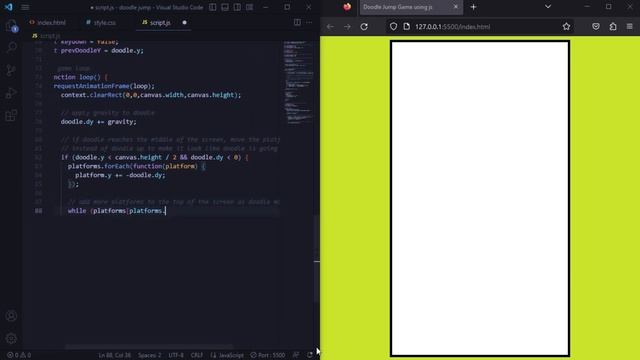Screen dimensions: 640x360
Task: Click Firefox tracking protection shield icon
Action: pyautogui.click(x=393, y=27)
